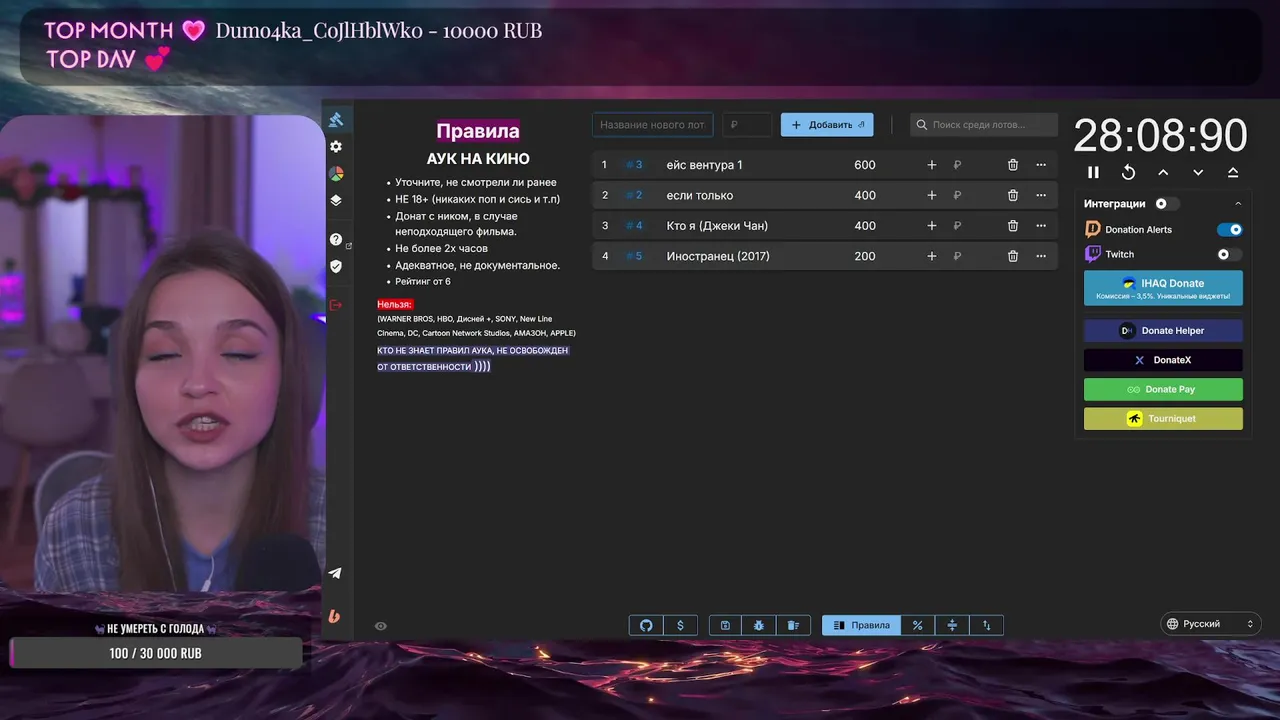The height and width of the screenshot is (720, 1280).
Task: Toggle the Правила tab in bottom toolbar
Action: coord(861,625)
